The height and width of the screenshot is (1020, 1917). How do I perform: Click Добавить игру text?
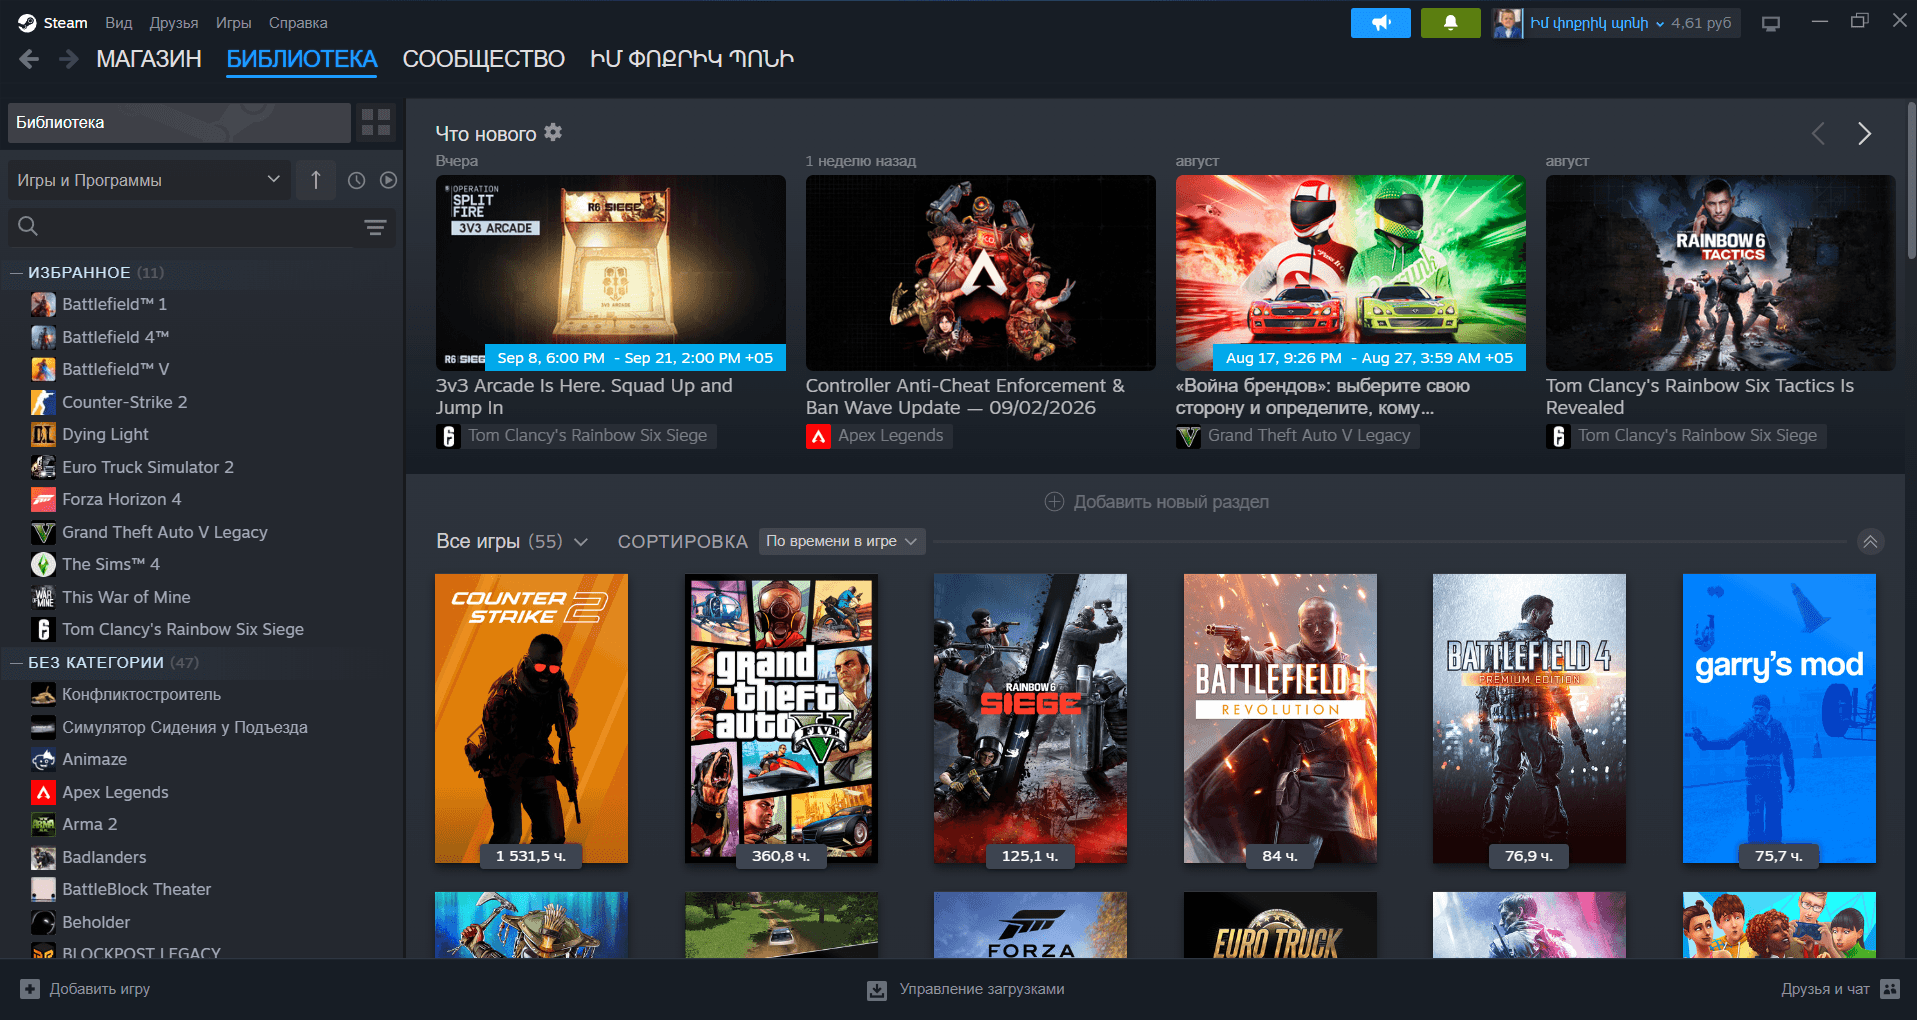click(100, 989)
